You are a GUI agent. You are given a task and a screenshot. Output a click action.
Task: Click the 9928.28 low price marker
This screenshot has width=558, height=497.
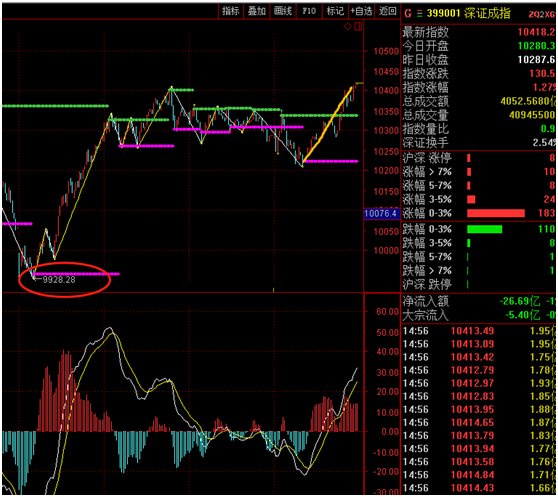point(59,280)
